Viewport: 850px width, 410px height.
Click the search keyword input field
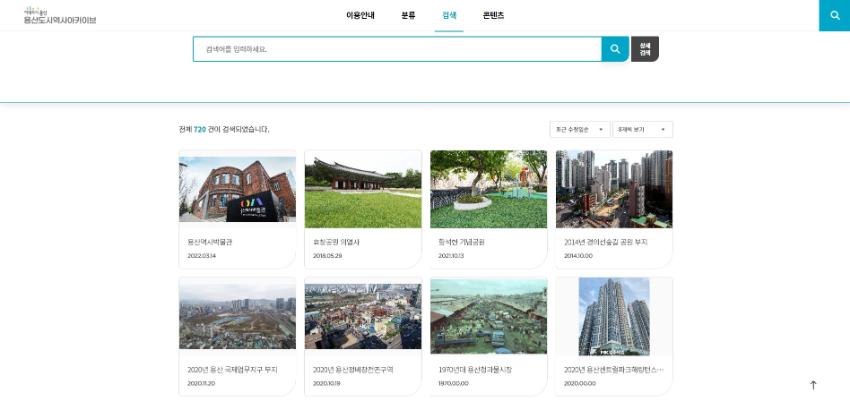[397, 49]
